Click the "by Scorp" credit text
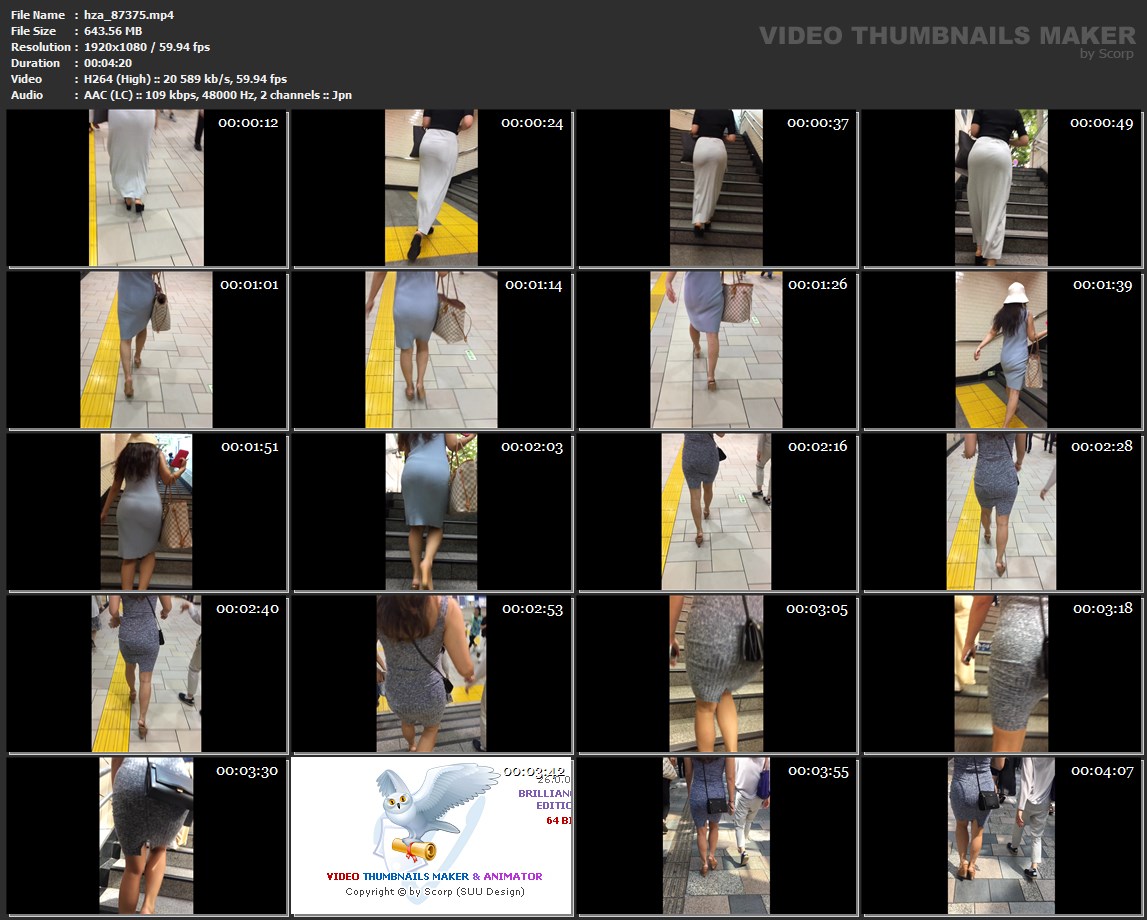1147x920 pixels. (1106, 54)
